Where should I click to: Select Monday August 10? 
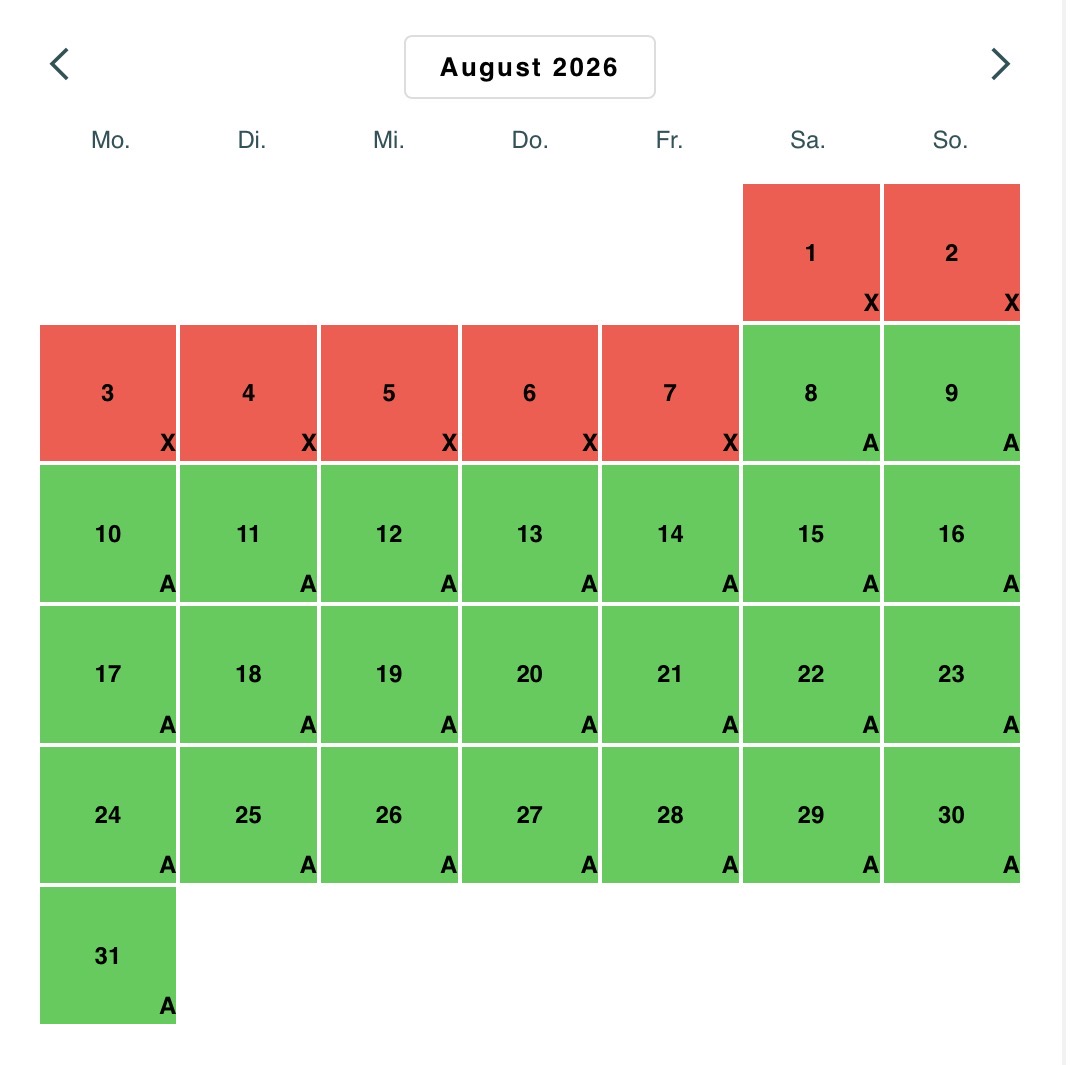(x=108, y=534)
